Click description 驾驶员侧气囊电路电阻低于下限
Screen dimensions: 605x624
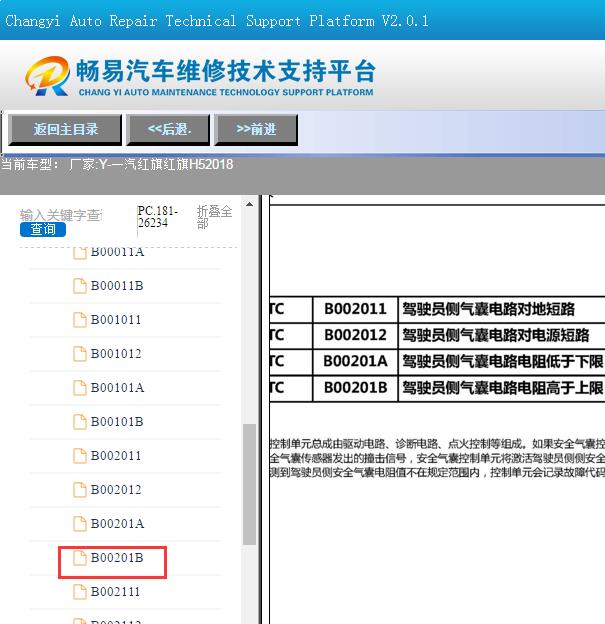pyautogui.click(x=503, y=361)
